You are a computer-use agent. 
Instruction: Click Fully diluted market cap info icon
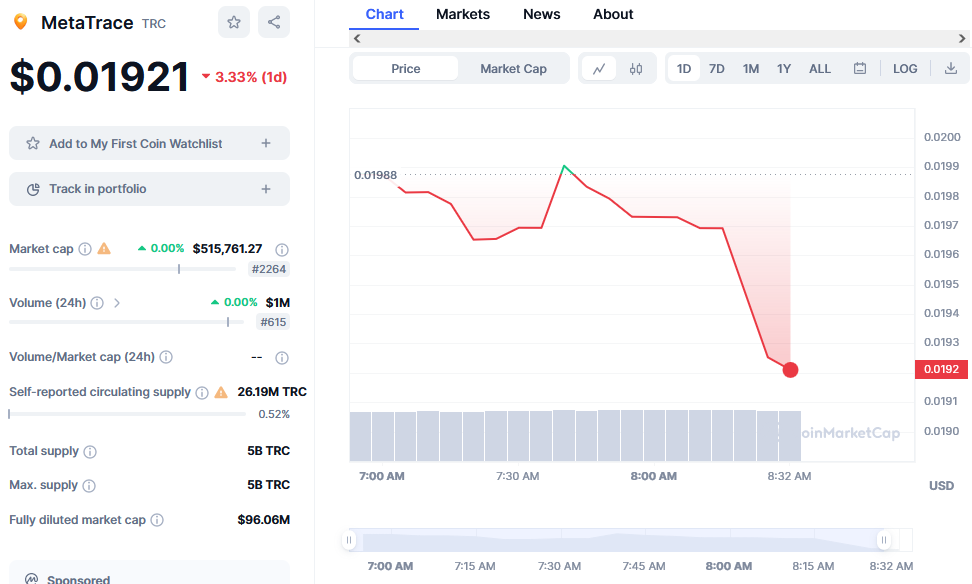point(157,520)
